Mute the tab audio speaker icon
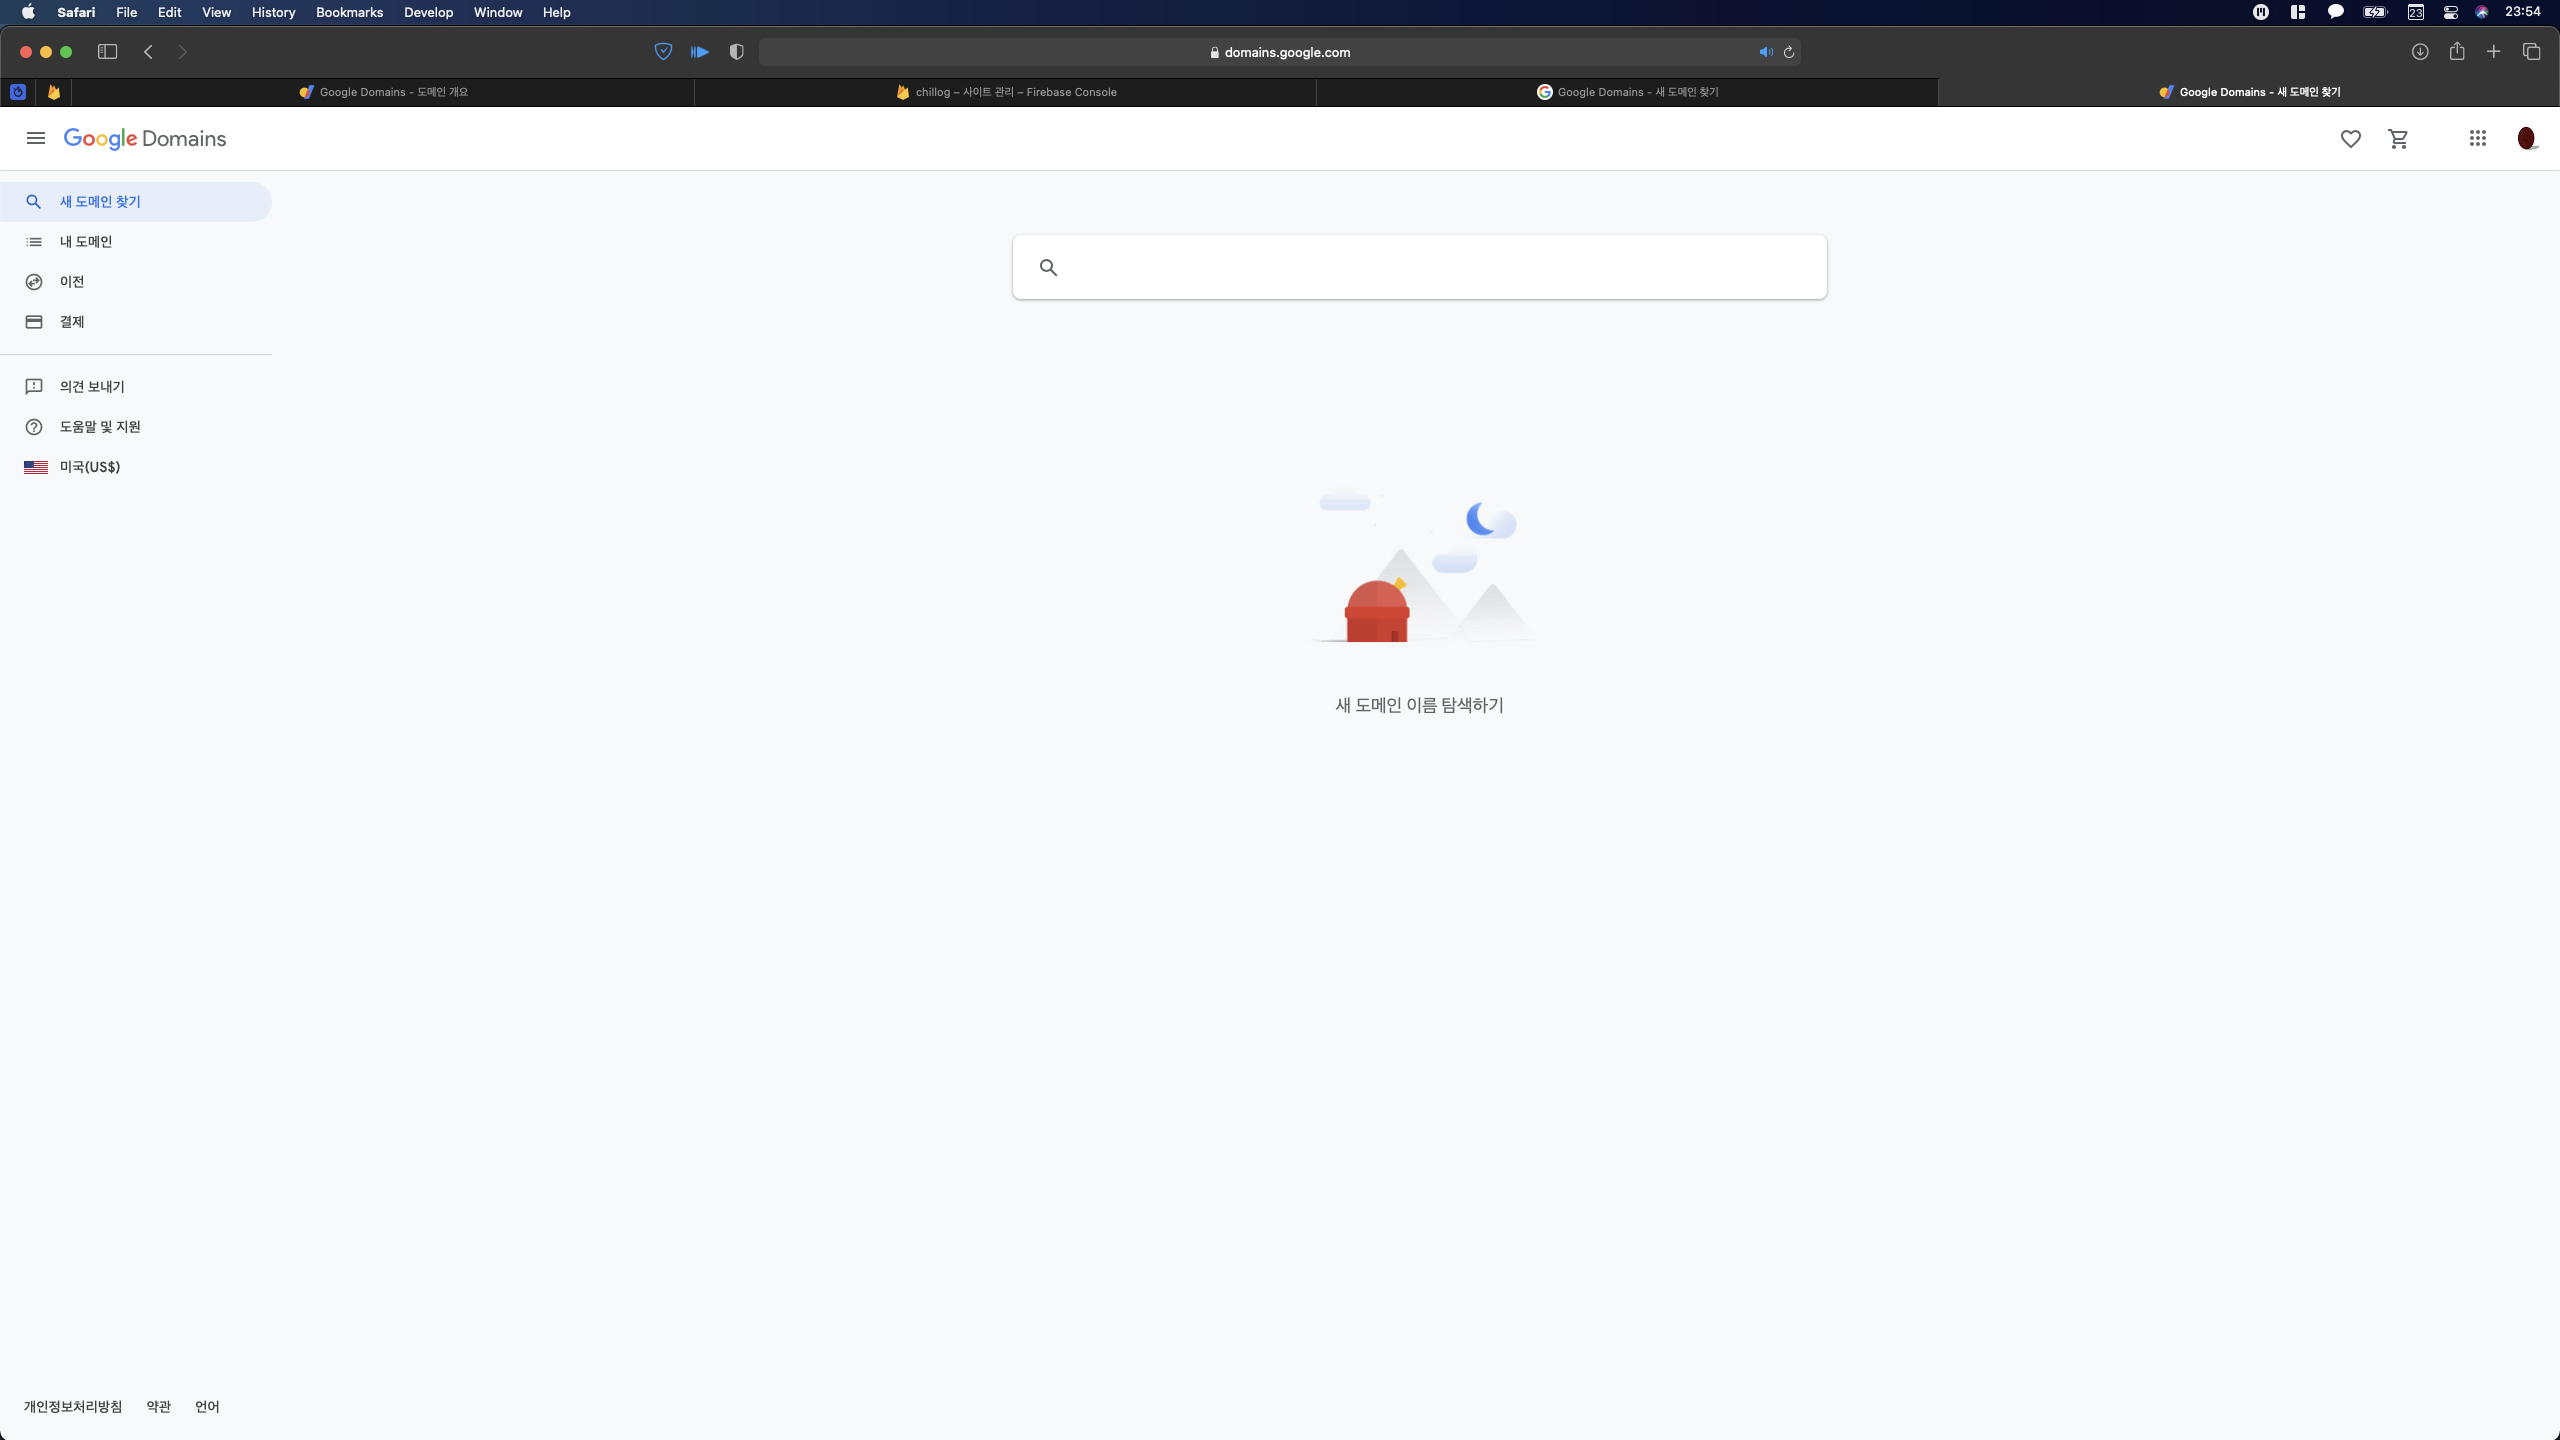 1766,52
